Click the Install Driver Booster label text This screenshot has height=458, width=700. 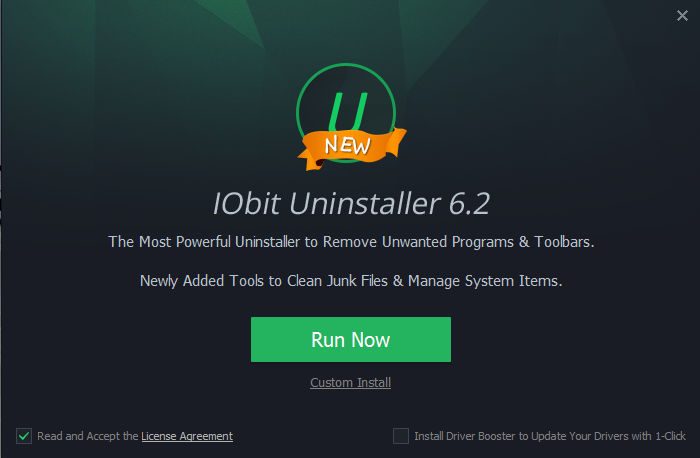550,436
